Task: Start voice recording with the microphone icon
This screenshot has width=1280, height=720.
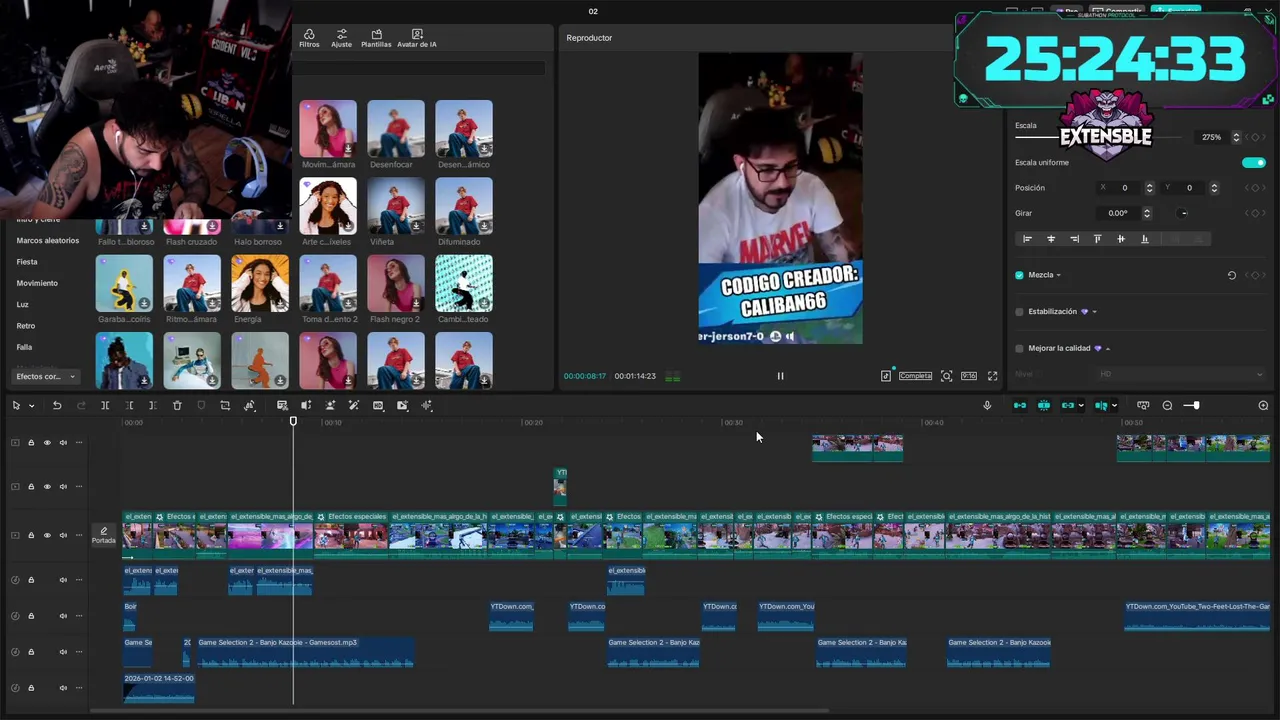Action: click(x=987, y=405)
